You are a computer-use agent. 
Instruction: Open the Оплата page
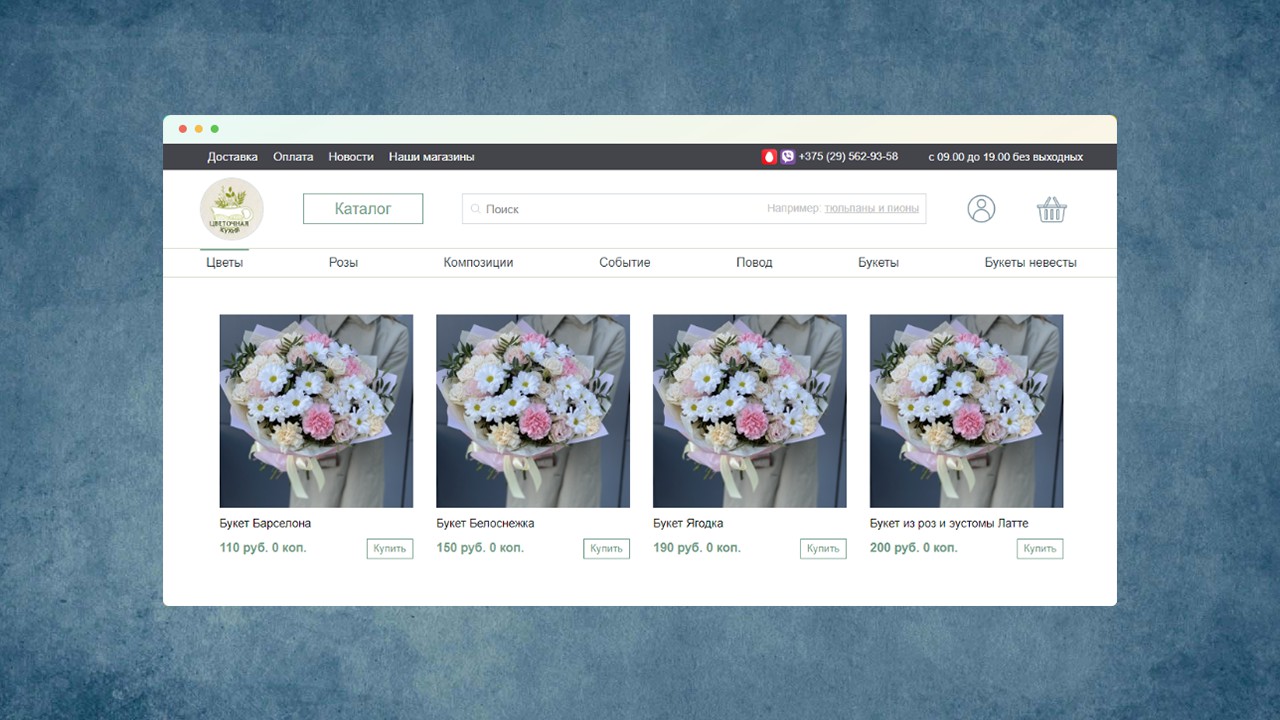pos(293,157)
